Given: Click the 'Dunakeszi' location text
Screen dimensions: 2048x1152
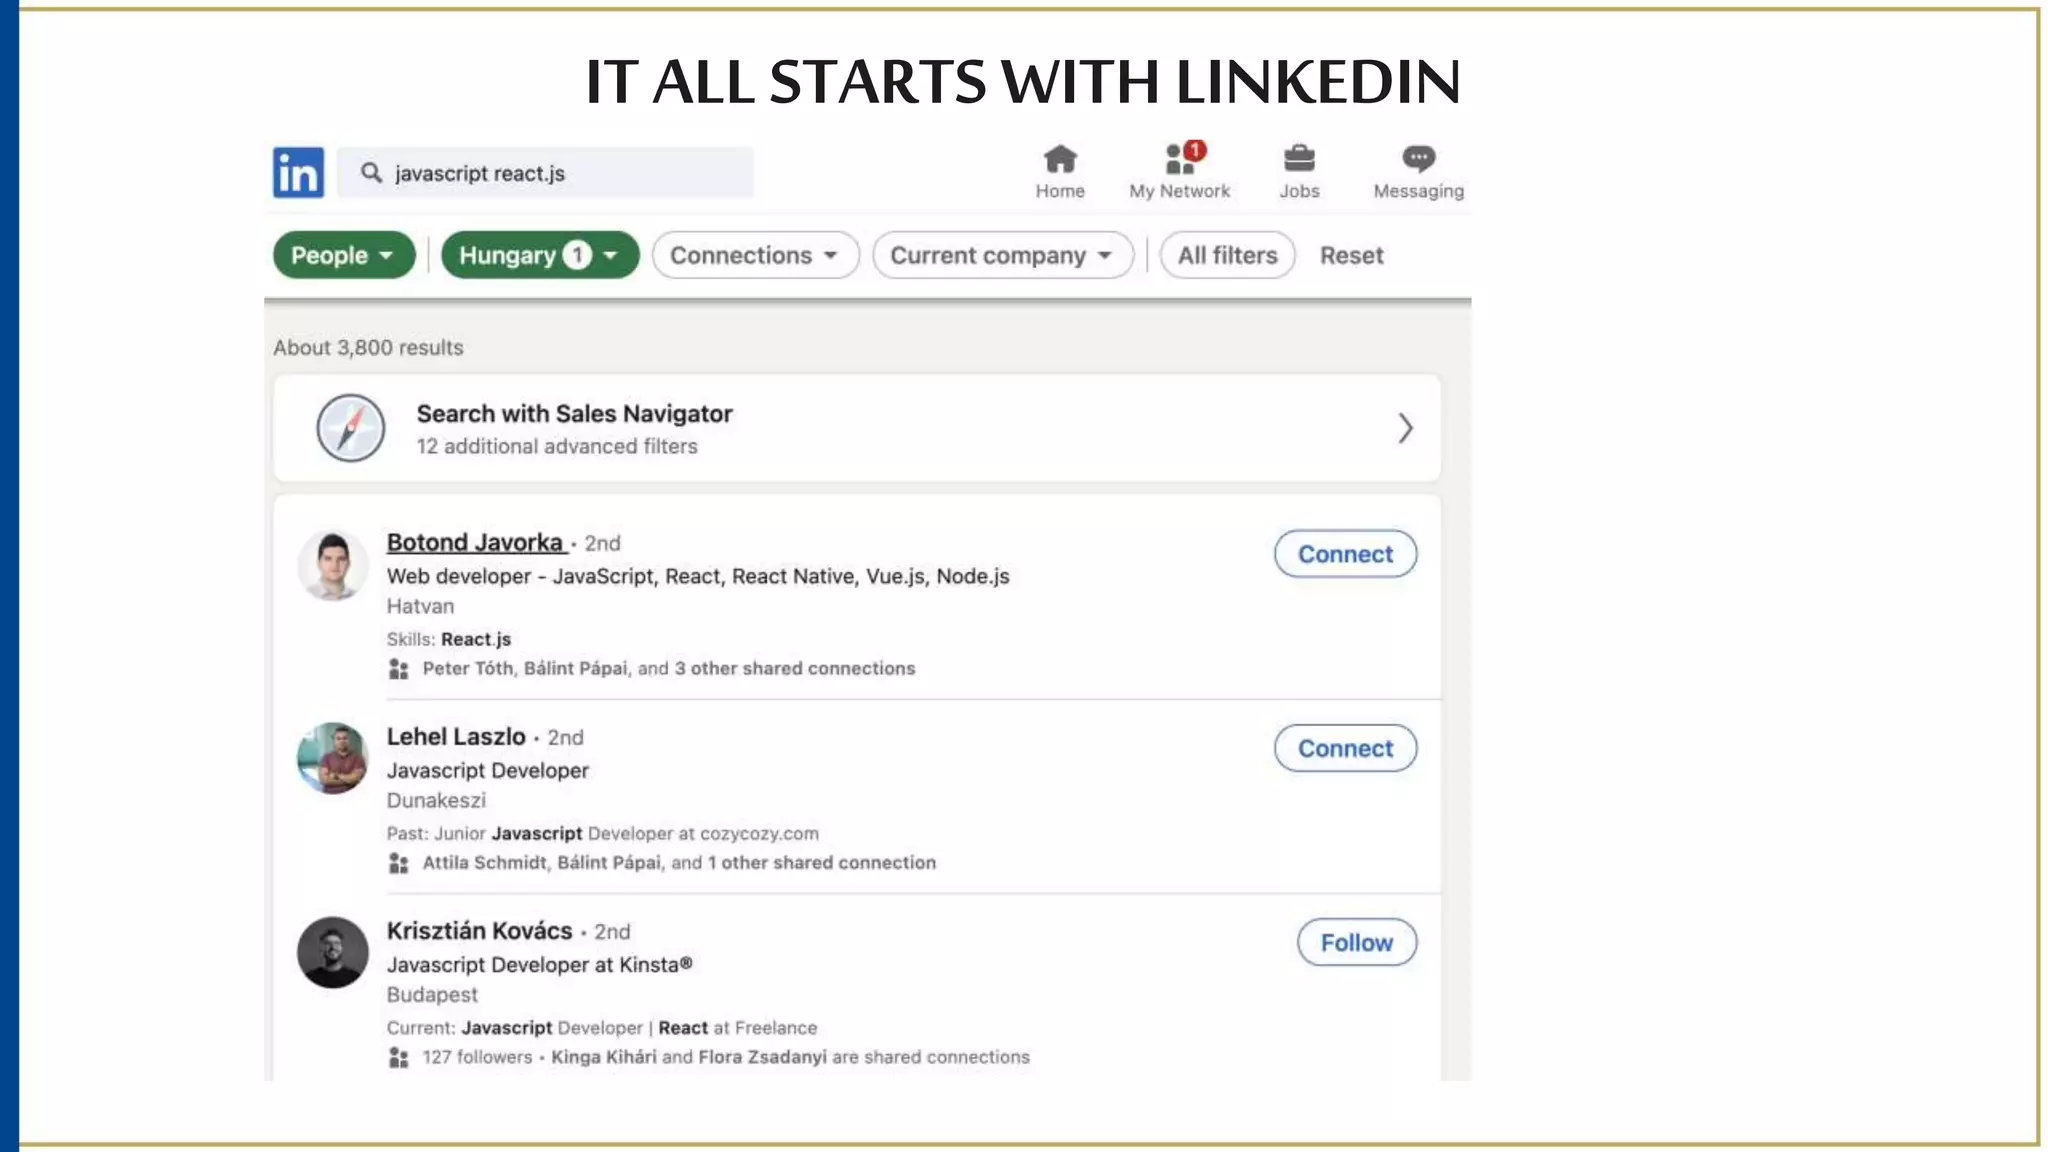Looking at the screenshot, I should click(x=436, y=800).
